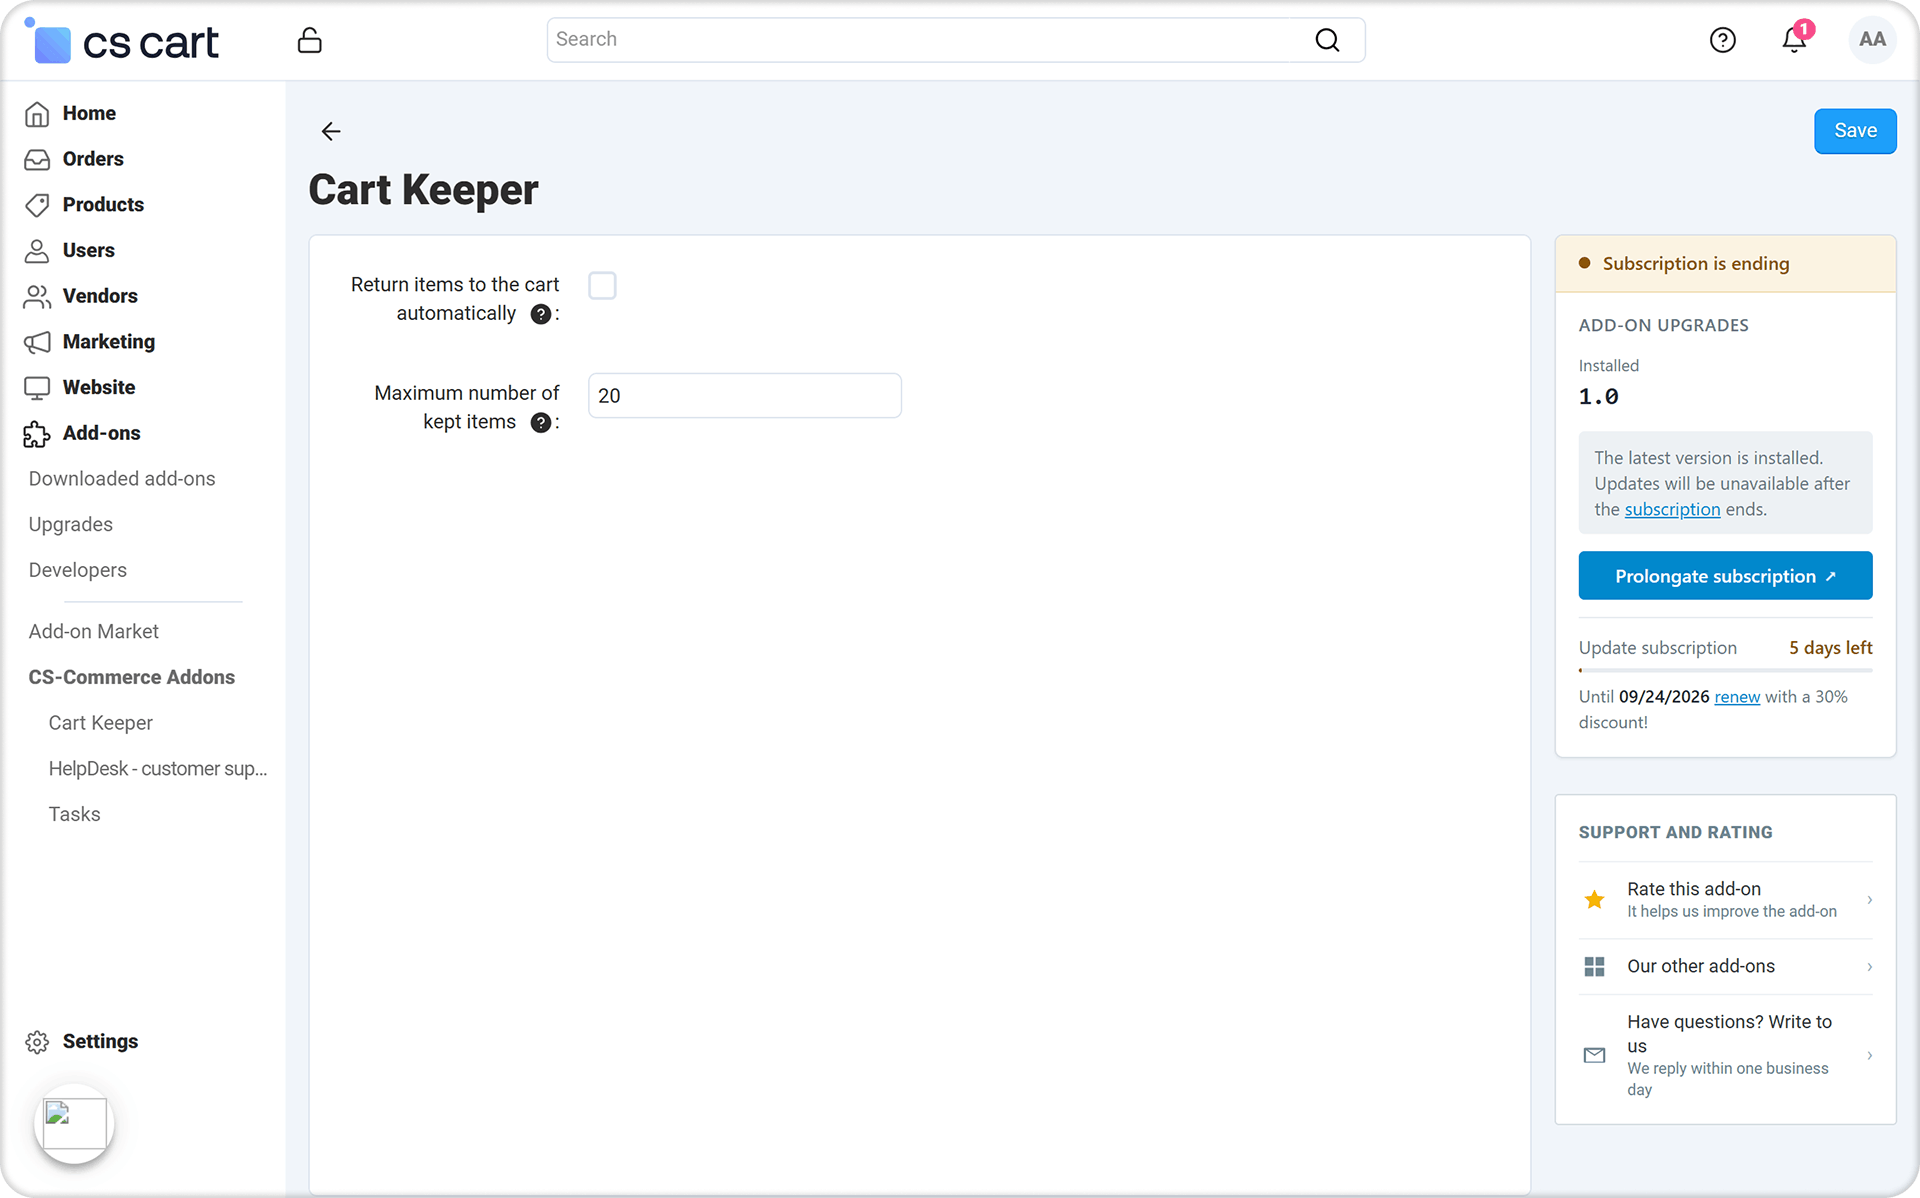Open the help question mark icon

(x=1722, y=40)
